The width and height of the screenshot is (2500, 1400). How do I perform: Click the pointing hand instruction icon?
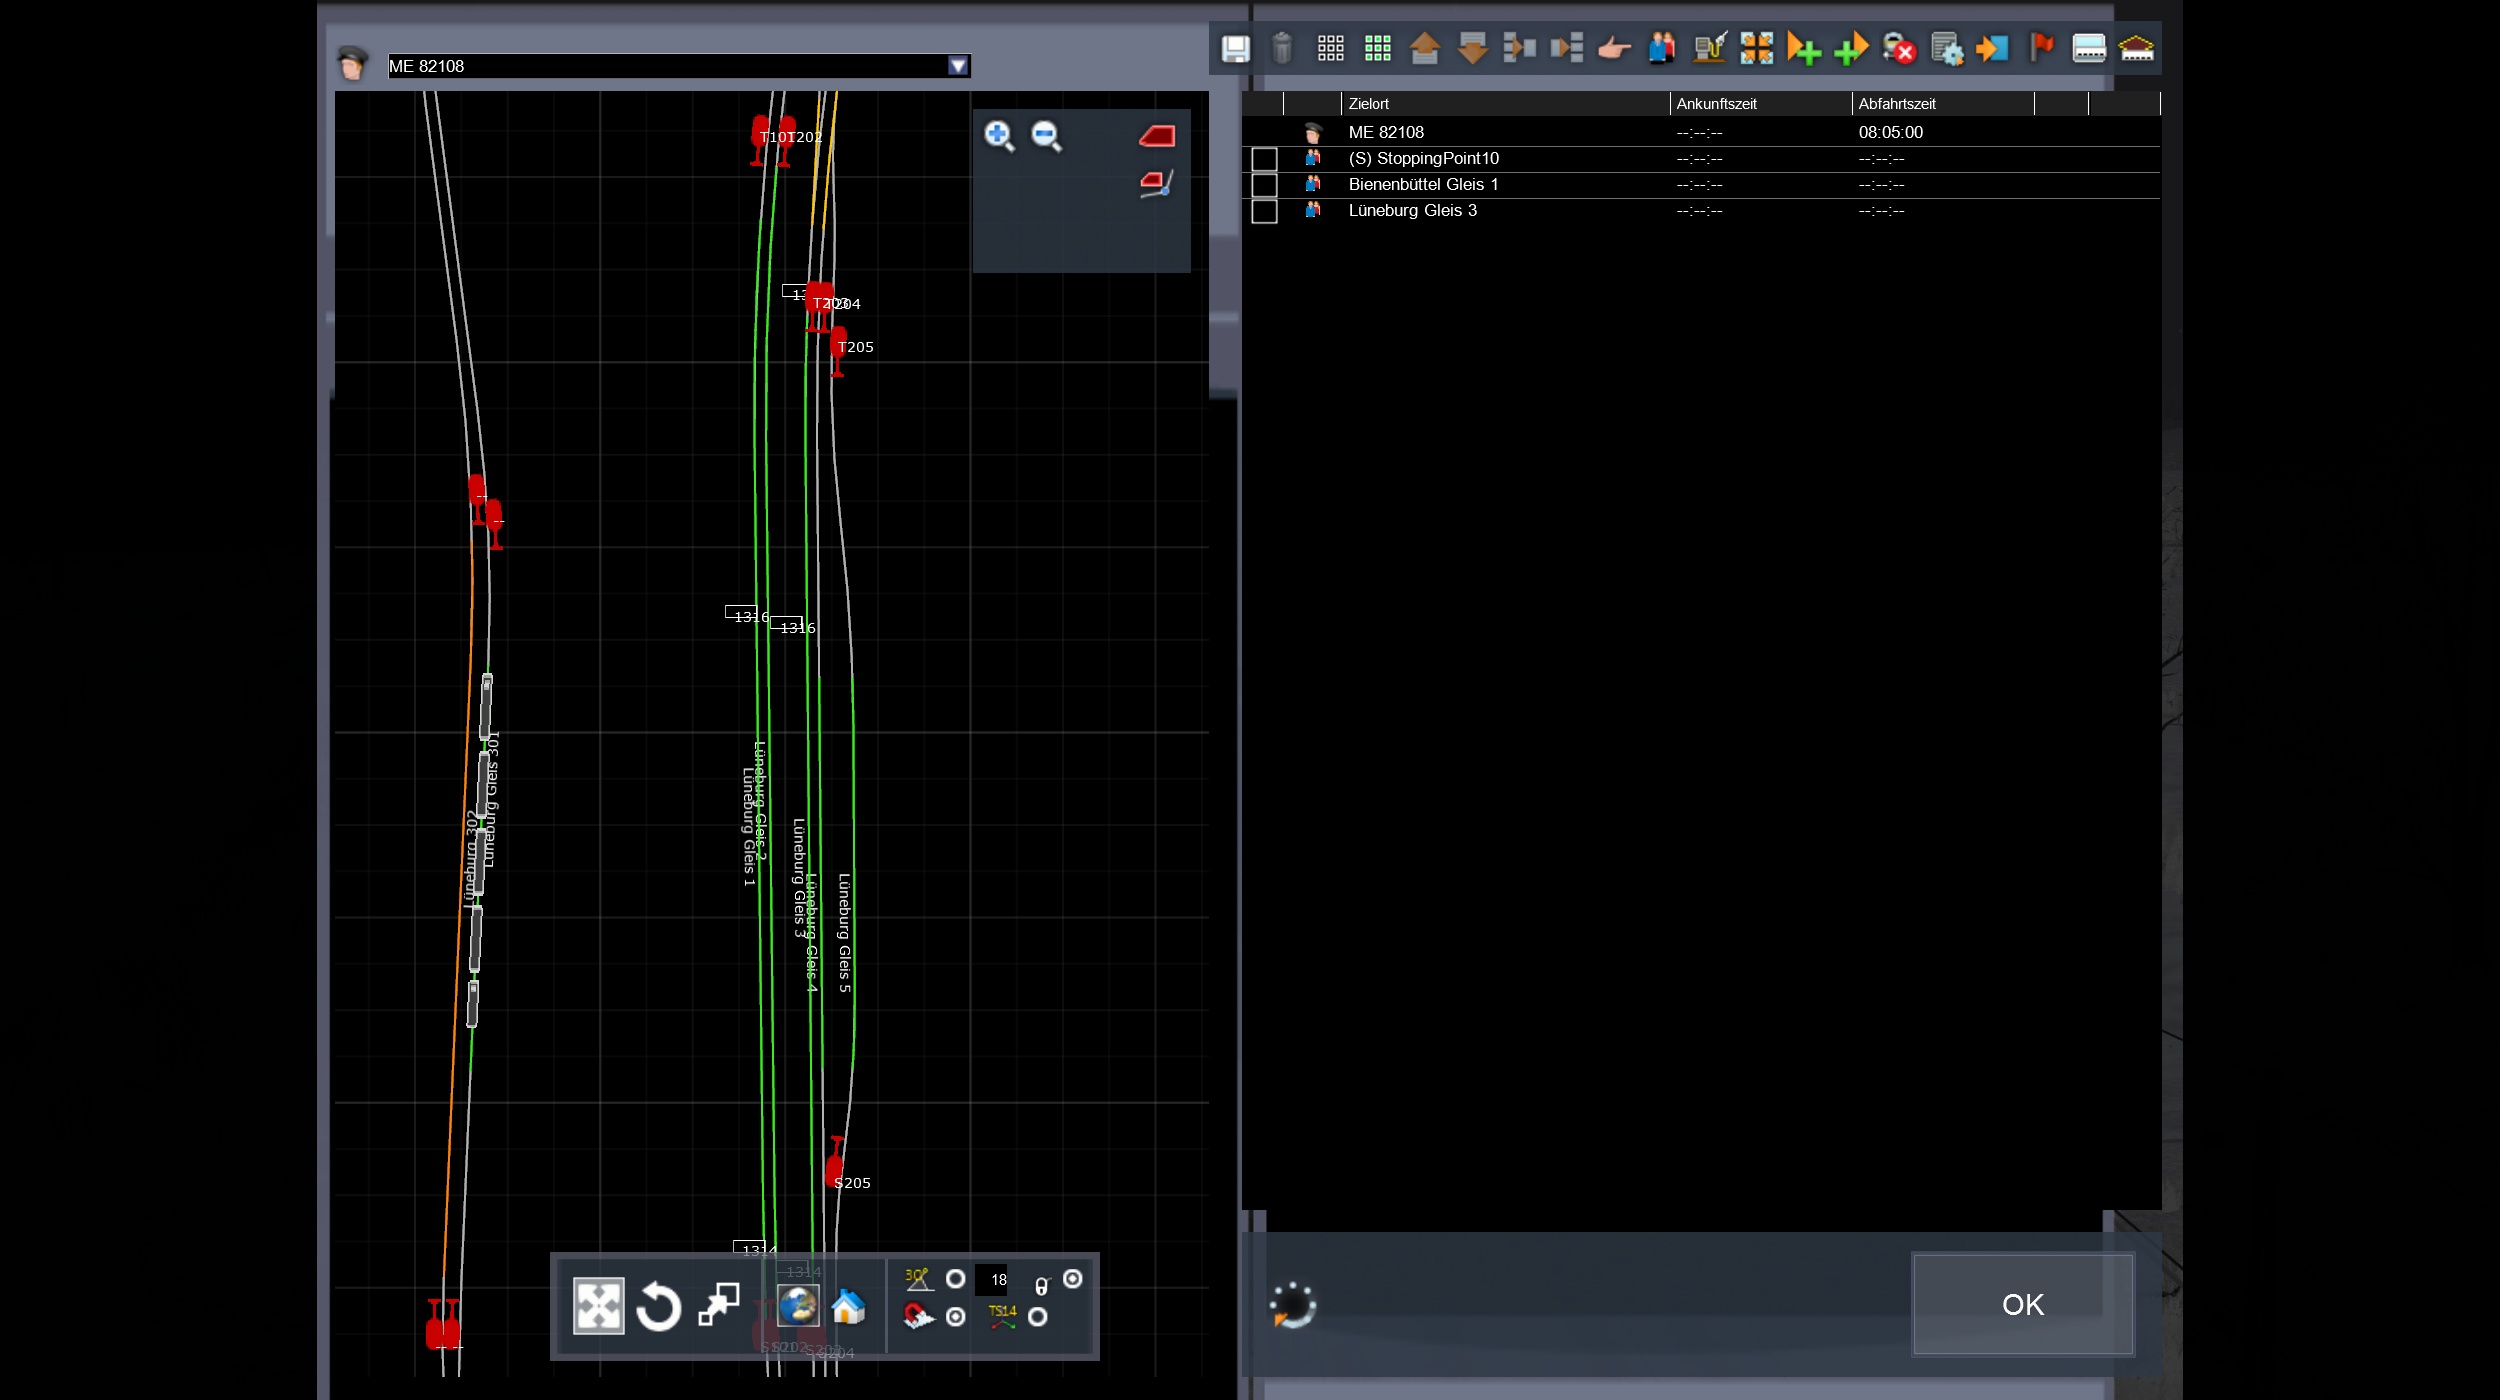click(x=1614, y=48)
